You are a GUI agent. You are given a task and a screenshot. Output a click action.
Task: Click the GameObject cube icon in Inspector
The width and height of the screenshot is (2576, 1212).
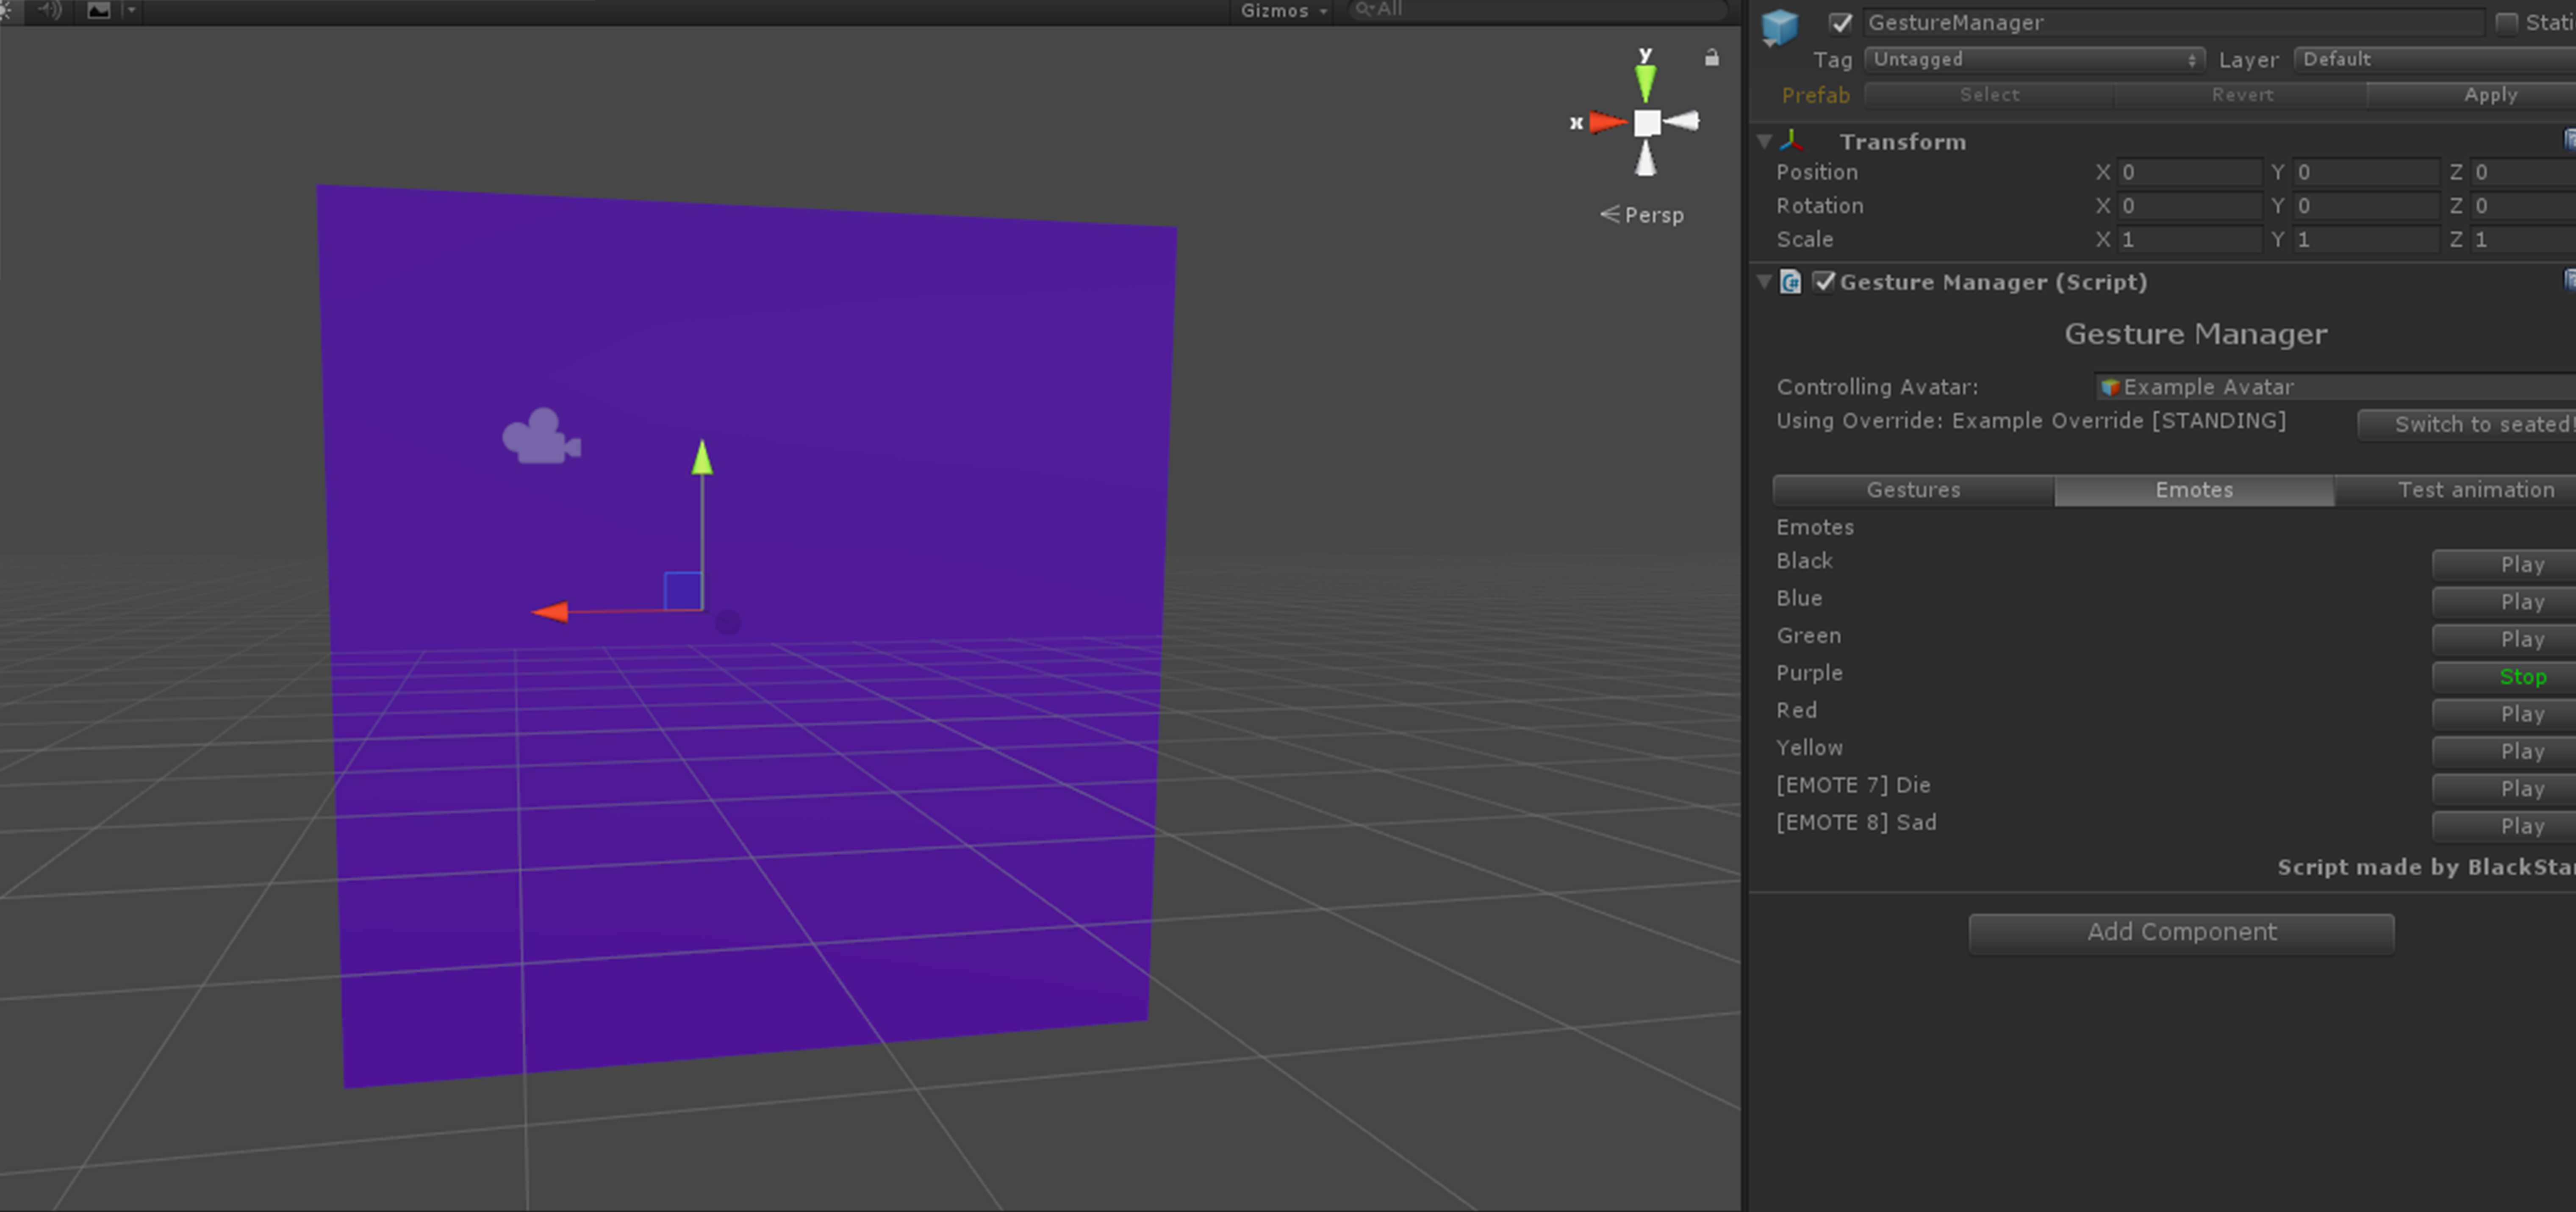1780,26
